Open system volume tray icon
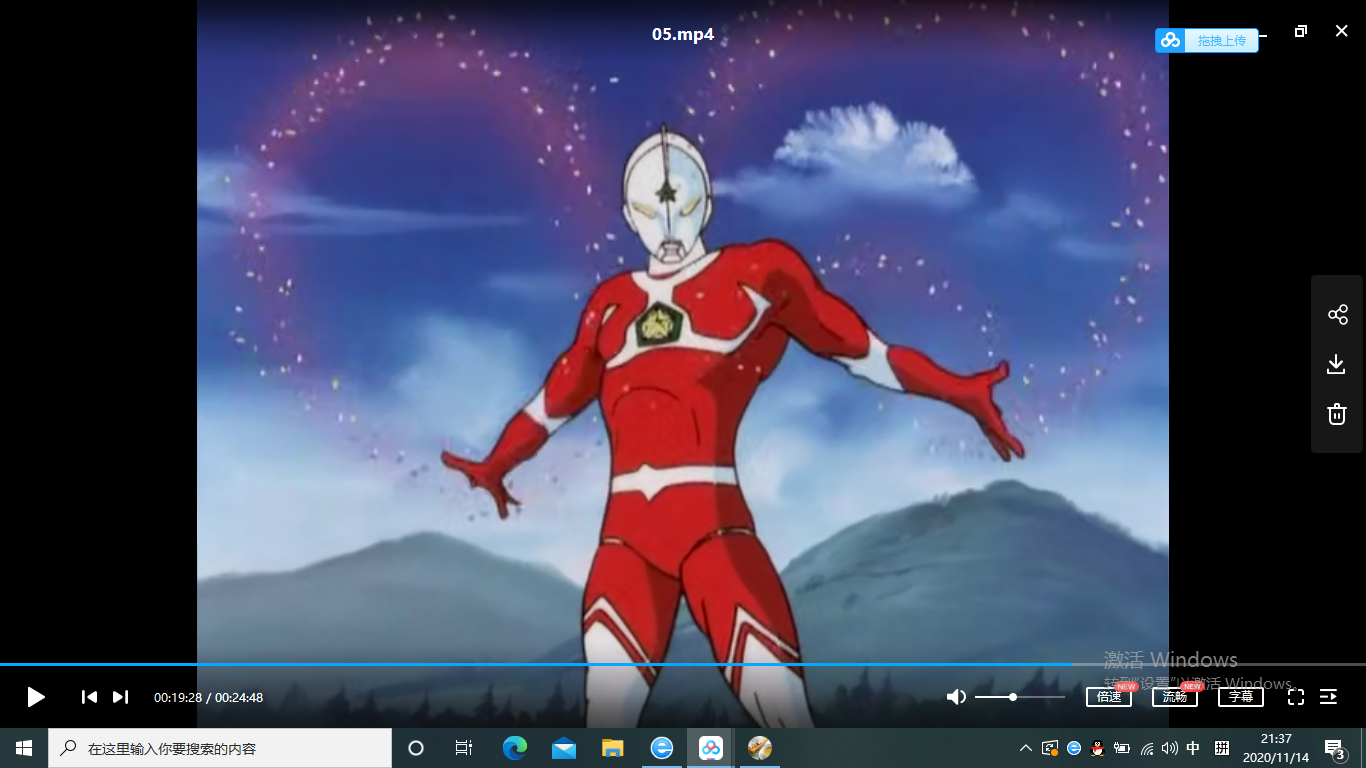The height and width of the screenshot is (768, 1366). [1169, 748]
